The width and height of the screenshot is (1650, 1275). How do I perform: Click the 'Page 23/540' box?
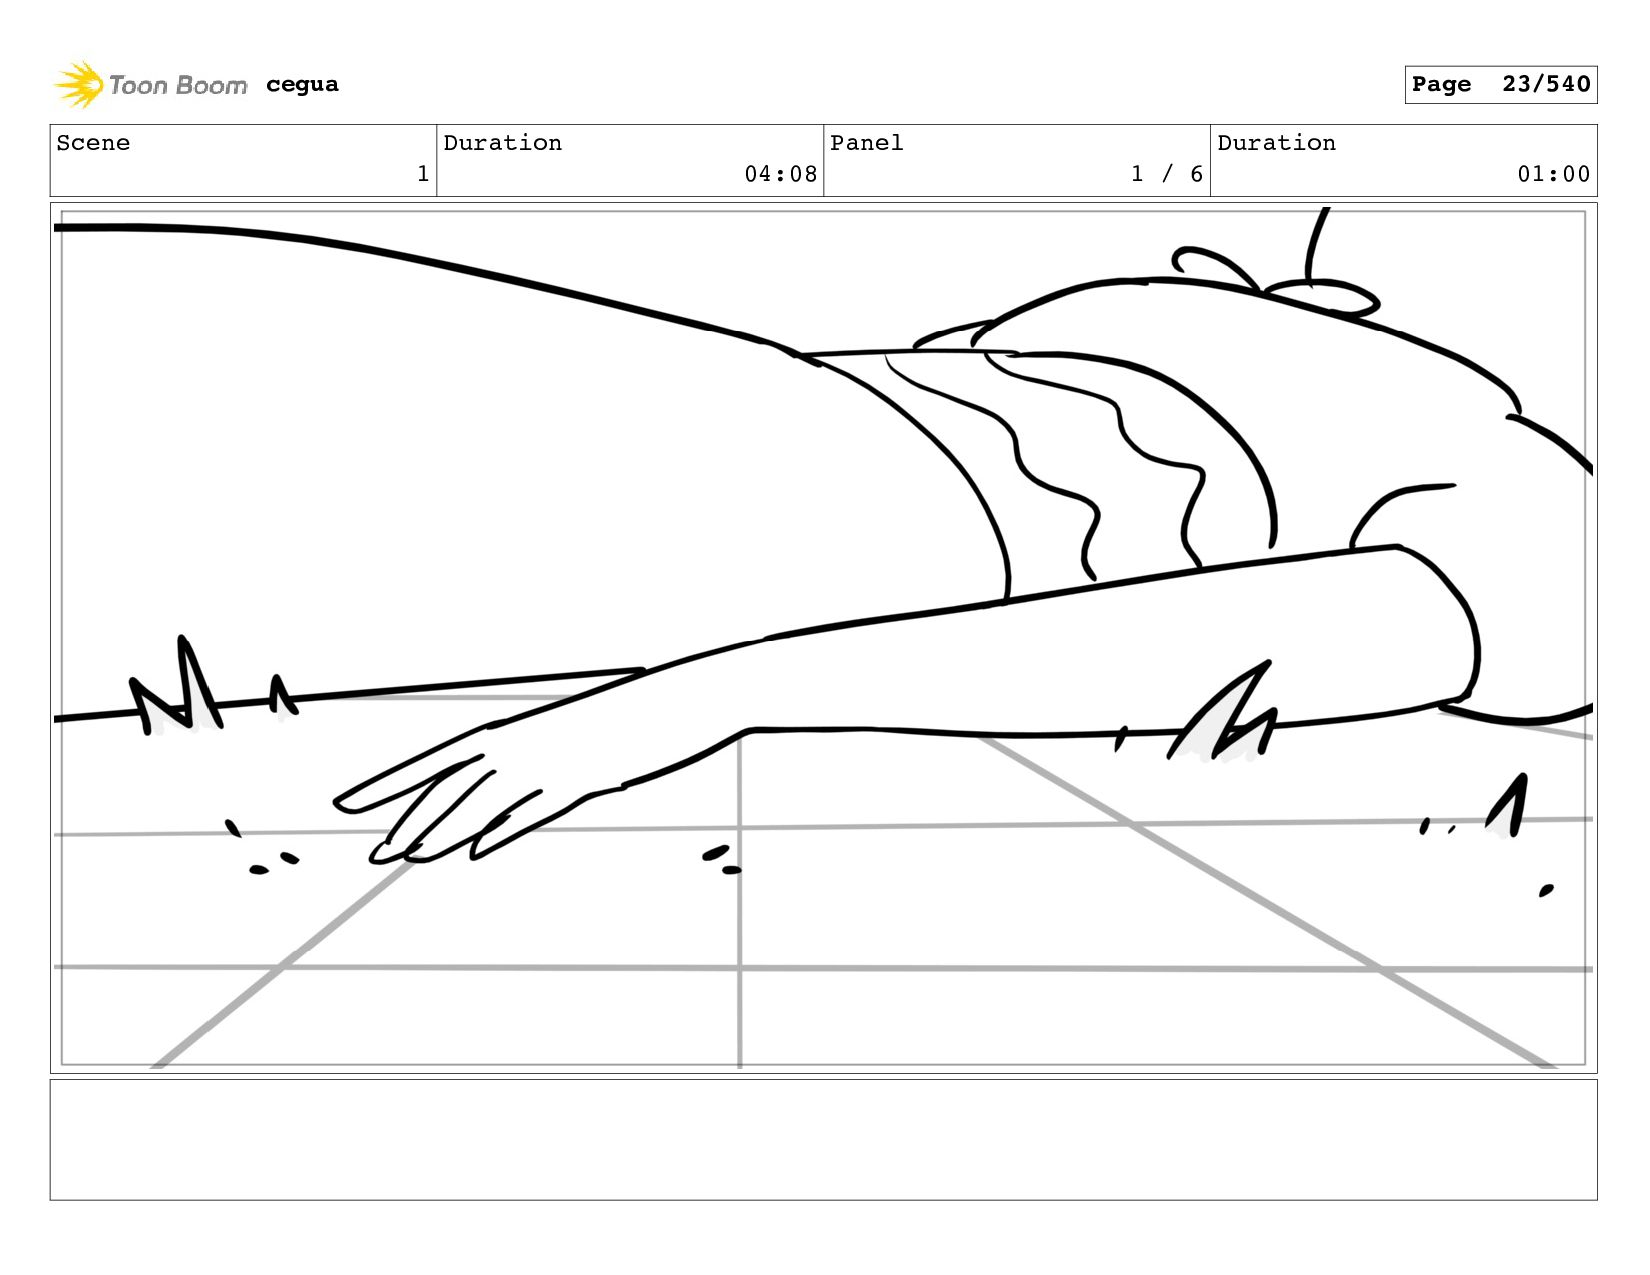click(x=1500, y=85)
